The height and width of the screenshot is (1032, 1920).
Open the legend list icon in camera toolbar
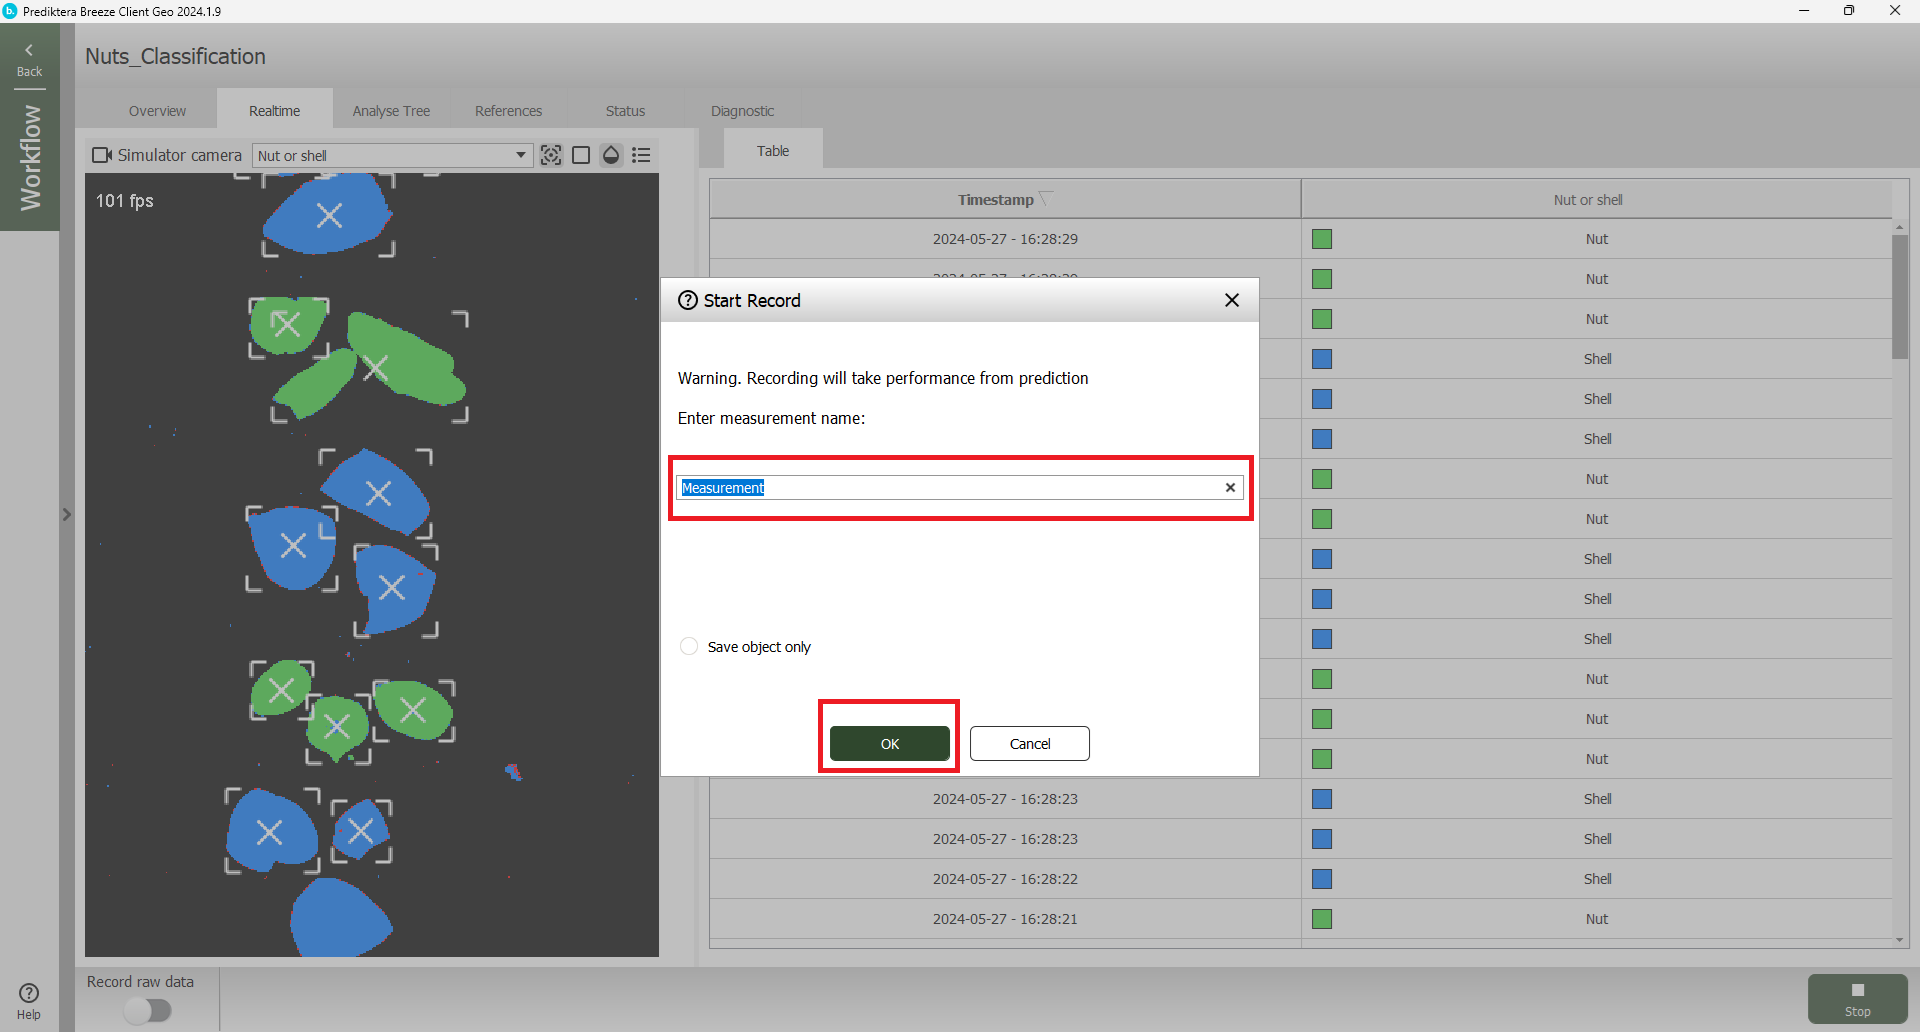pyautogui.click(x=641, y=155)
